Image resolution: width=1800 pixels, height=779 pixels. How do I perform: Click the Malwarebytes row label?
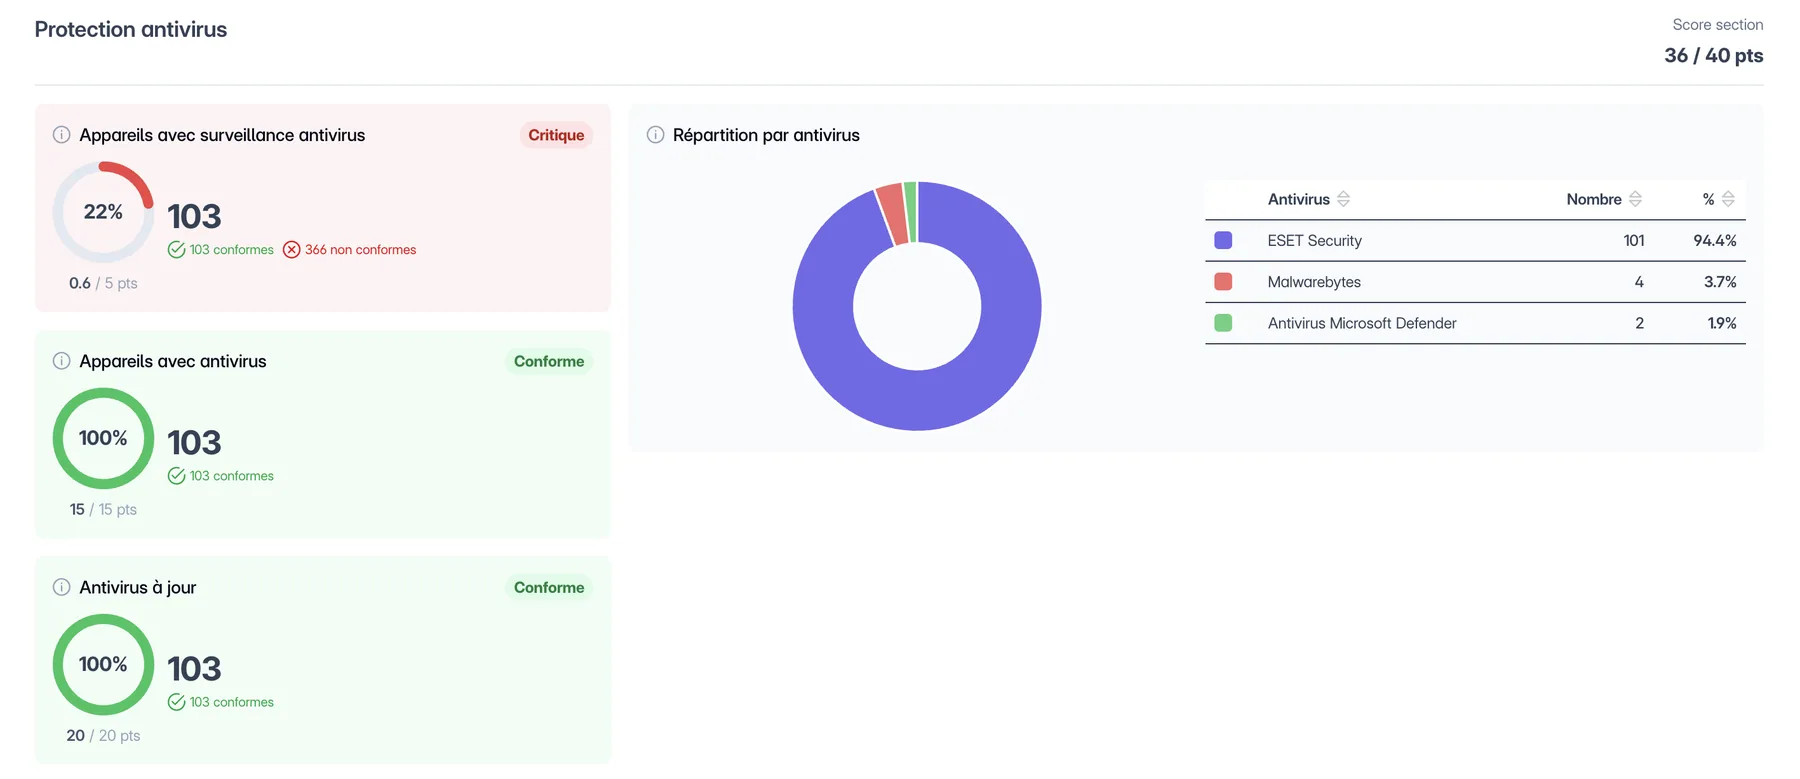click(x=1314, y=282)
